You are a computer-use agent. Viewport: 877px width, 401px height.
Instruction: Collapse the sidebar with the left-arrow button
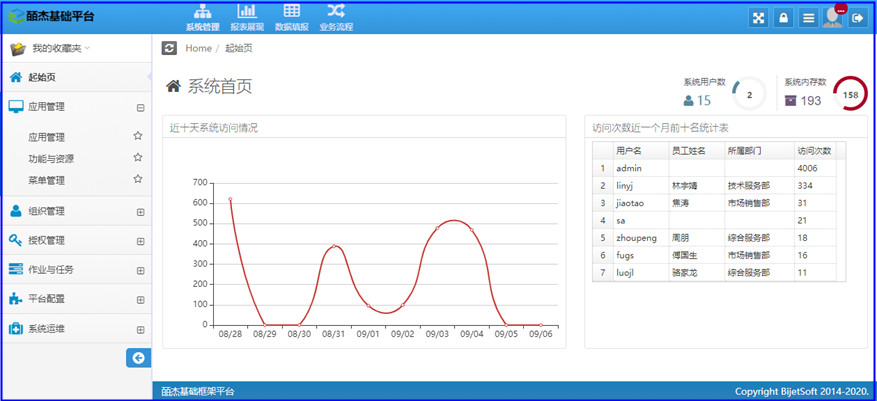pyautogui.click(x=138, y=357)
